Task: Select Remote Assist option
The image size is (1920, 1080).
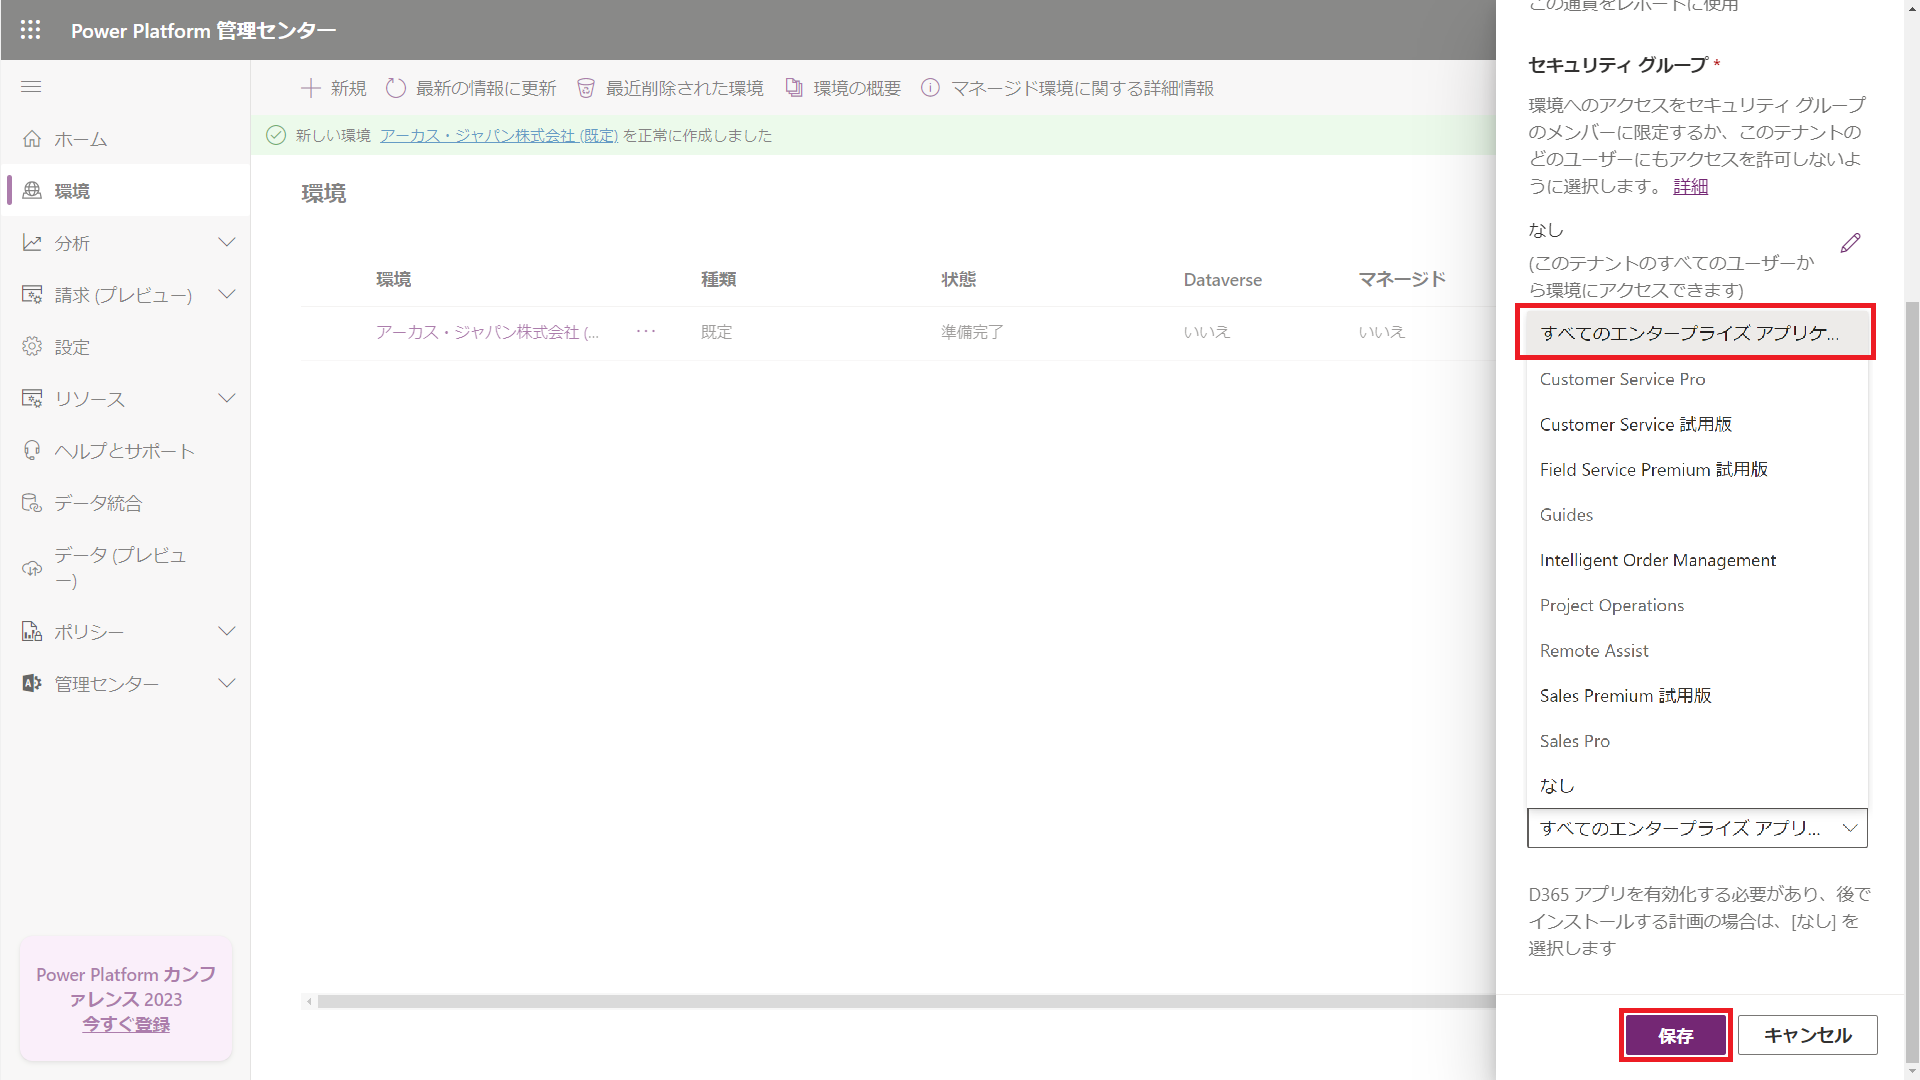Action: (1696, 650)
